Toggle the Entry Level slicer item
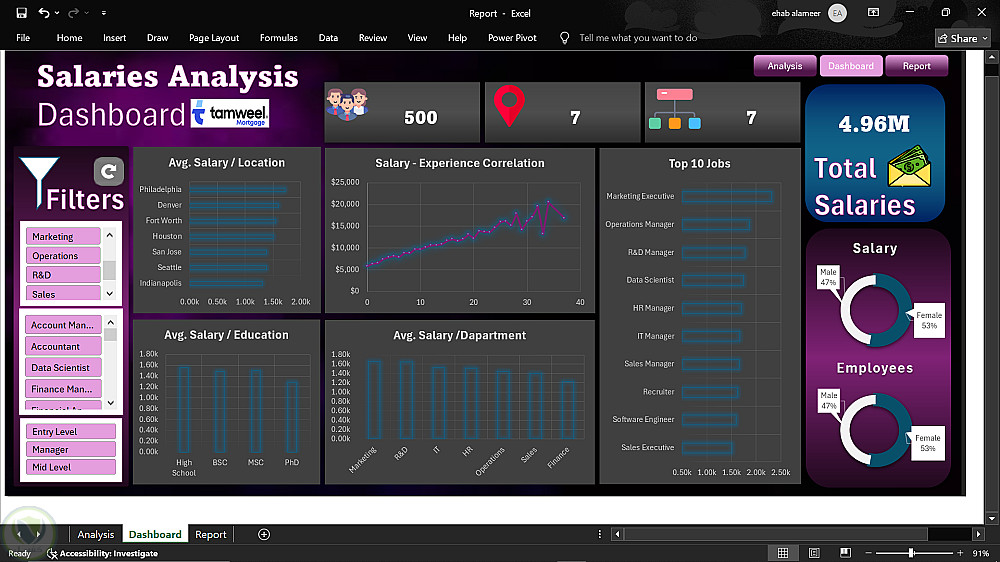This screenshot has width=1000, height=562. click(x=70, y=431)
